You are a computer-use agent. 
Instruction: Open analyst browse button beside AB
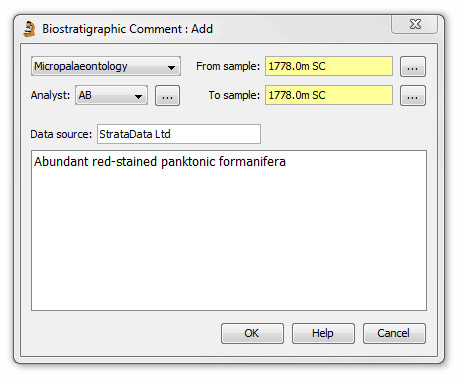tap(167, 96)
